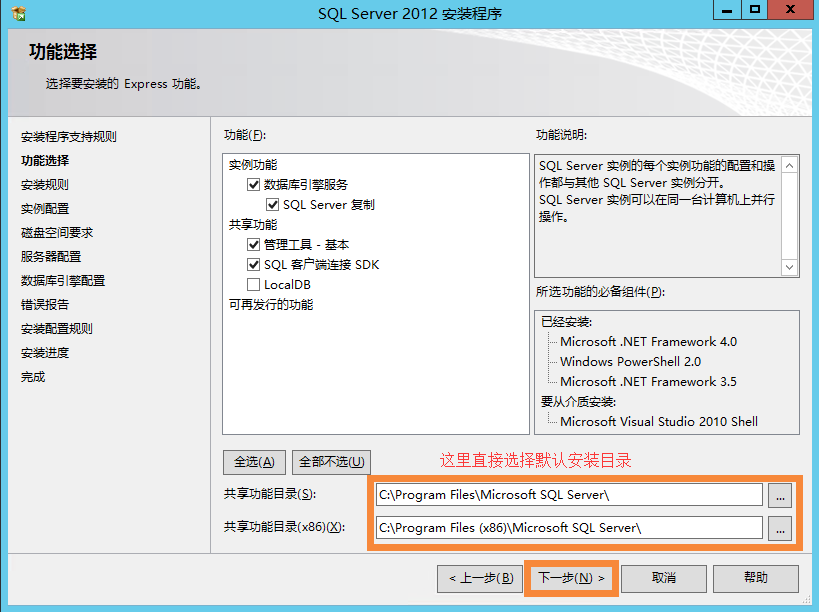The height and width of the screenshot is (612, 819).
Task: Click the 共享功能目录(S) path field
Action: [569, 495]
